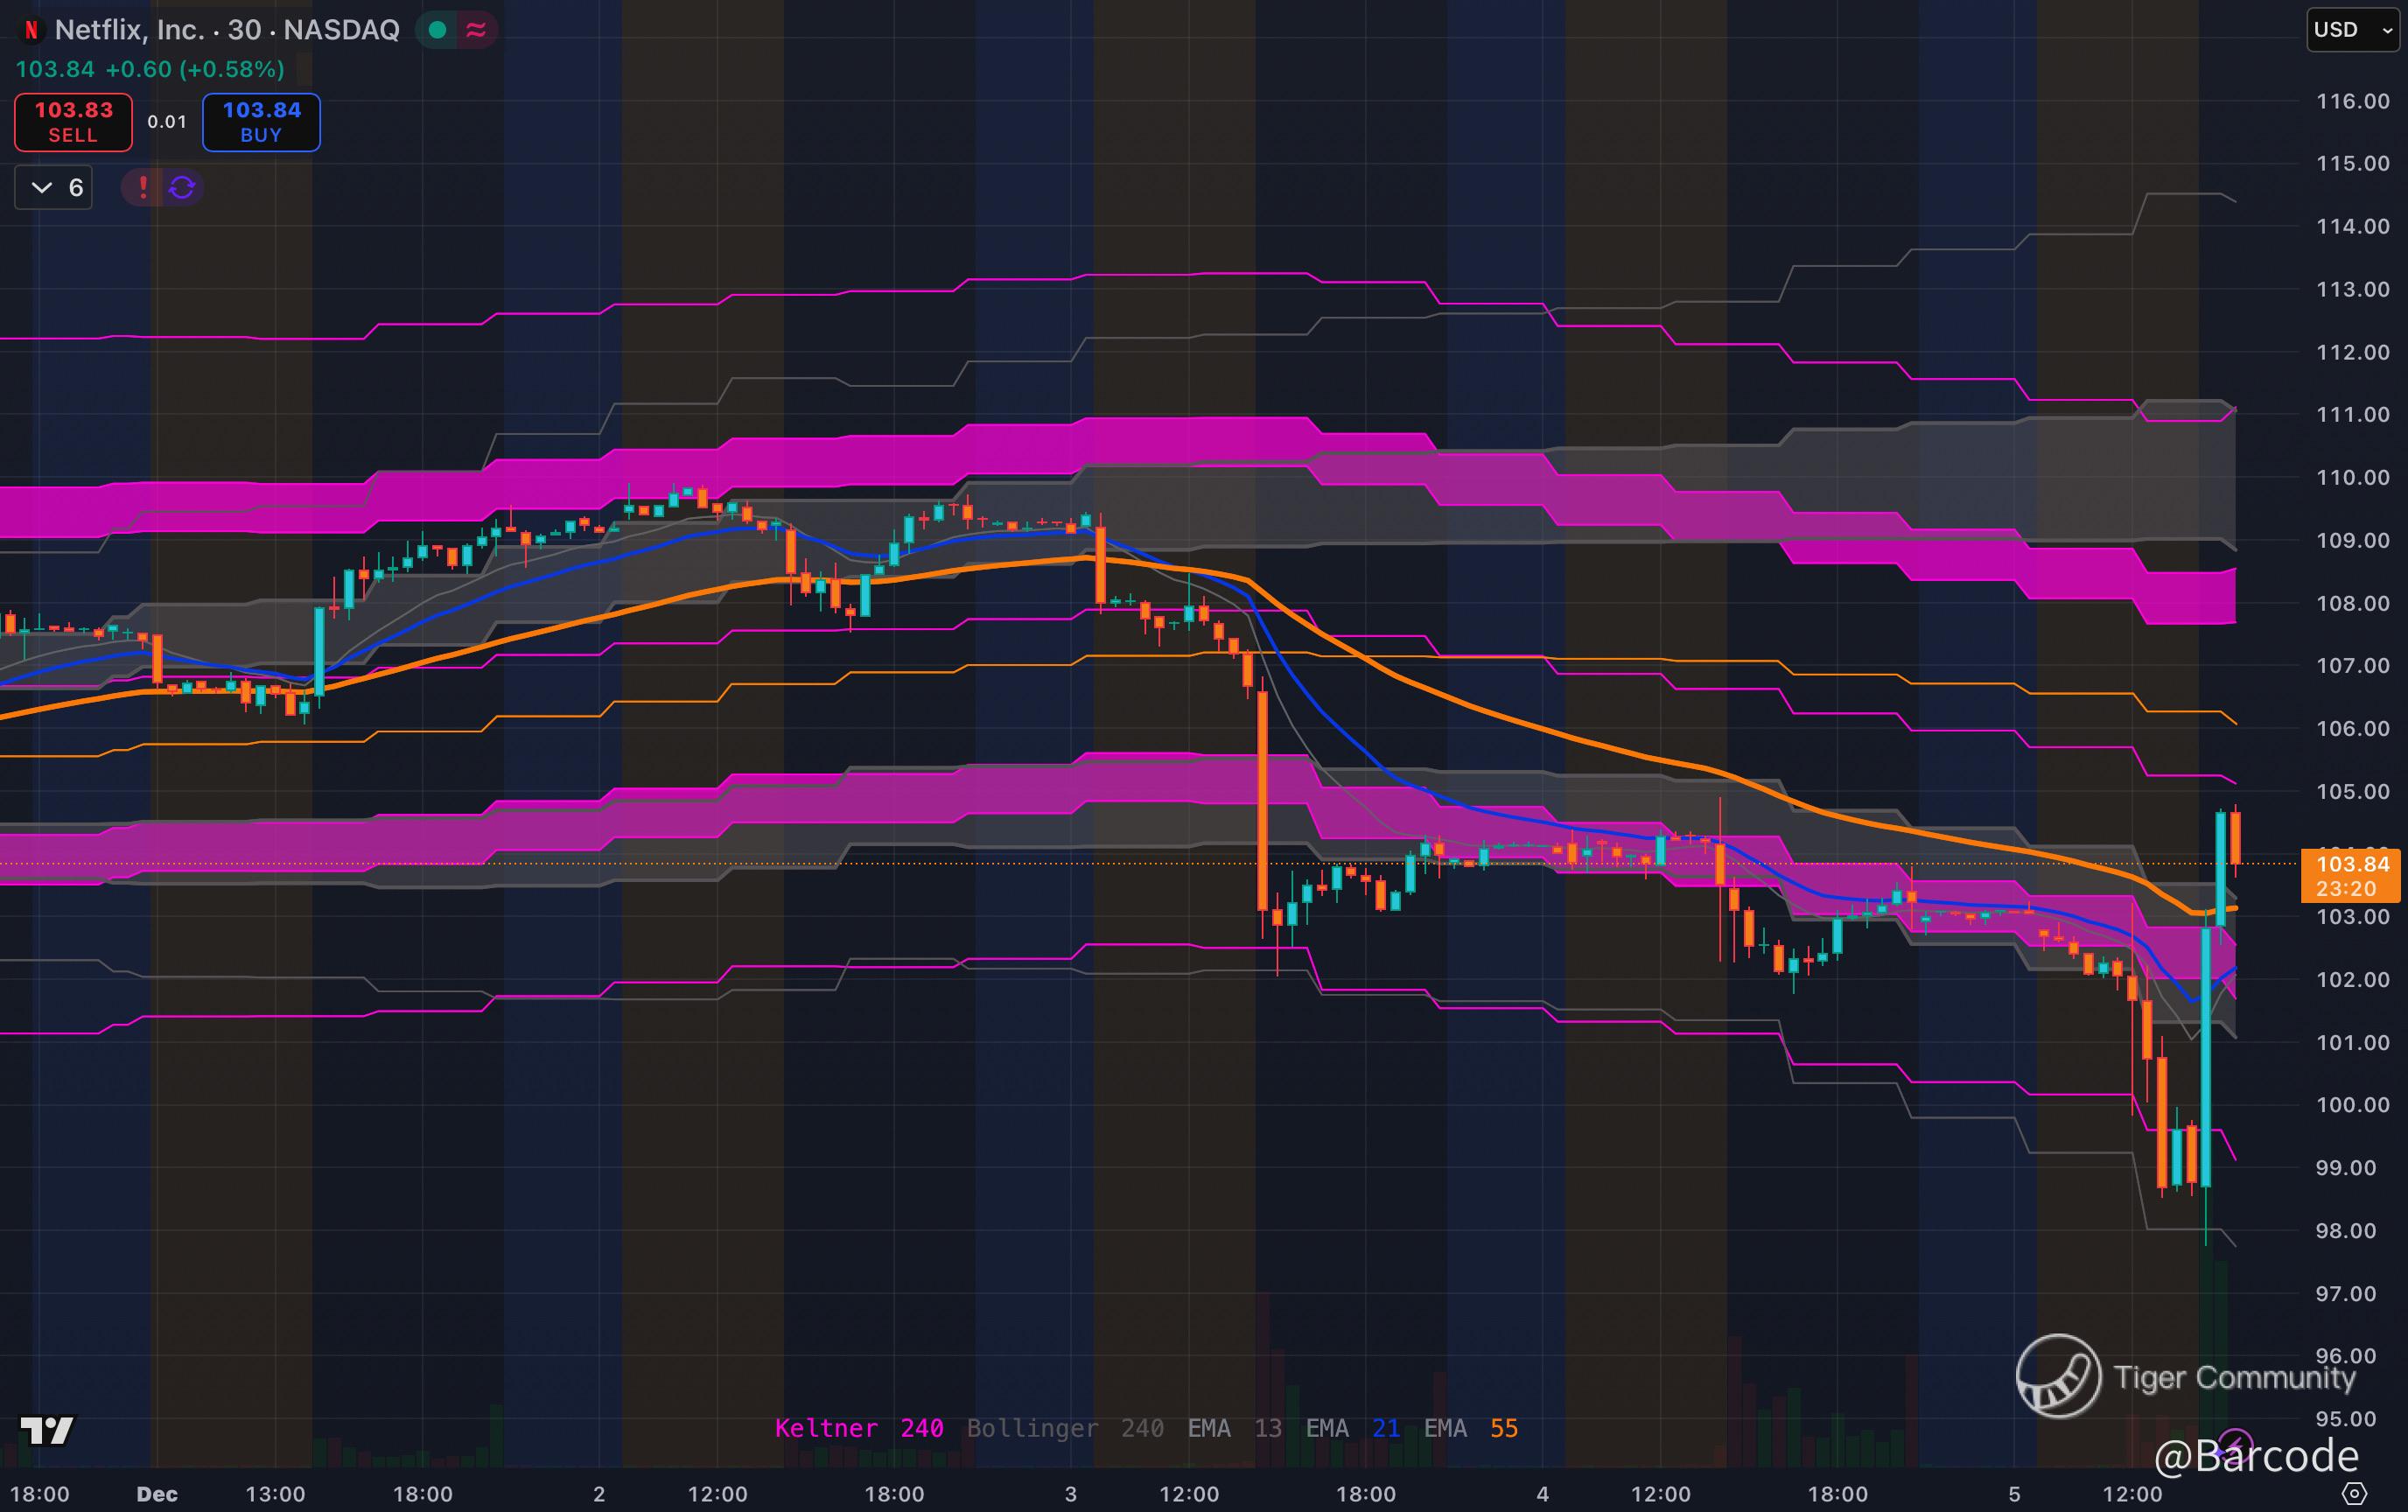Click the TradingView logo icon

[x=47, y=1430]
